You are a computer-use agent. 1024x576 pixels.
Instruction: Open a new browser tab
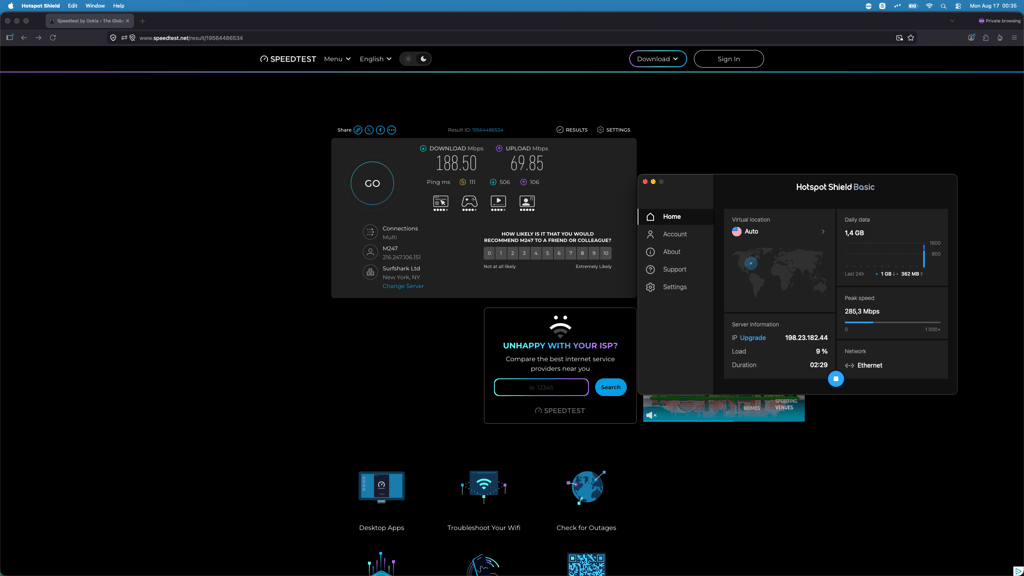142,21
